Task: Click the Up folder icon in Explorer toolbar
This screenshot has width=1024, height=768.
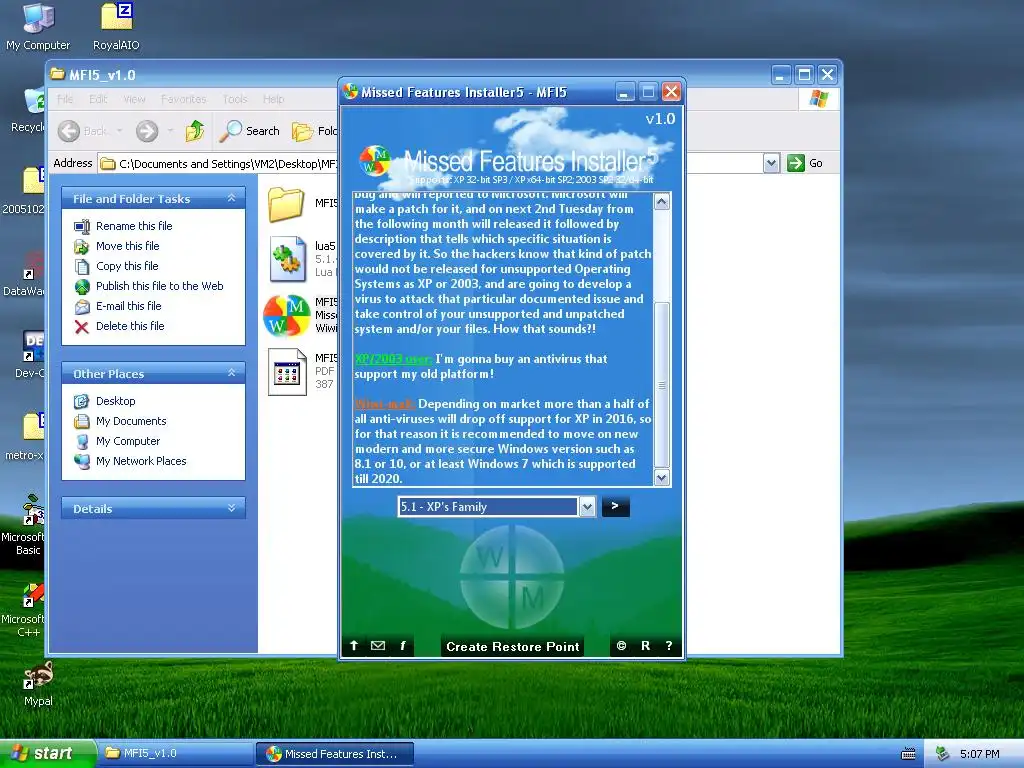Action: tap(195, 131)
